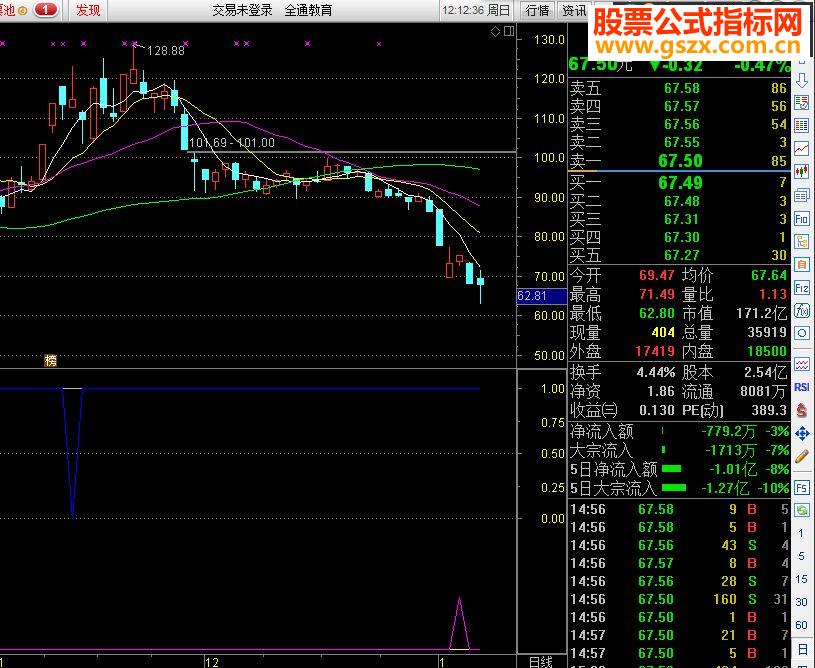Click the 卖五 price 67.58
Viewport: 815px width, 668px height.
pos(682,88)
